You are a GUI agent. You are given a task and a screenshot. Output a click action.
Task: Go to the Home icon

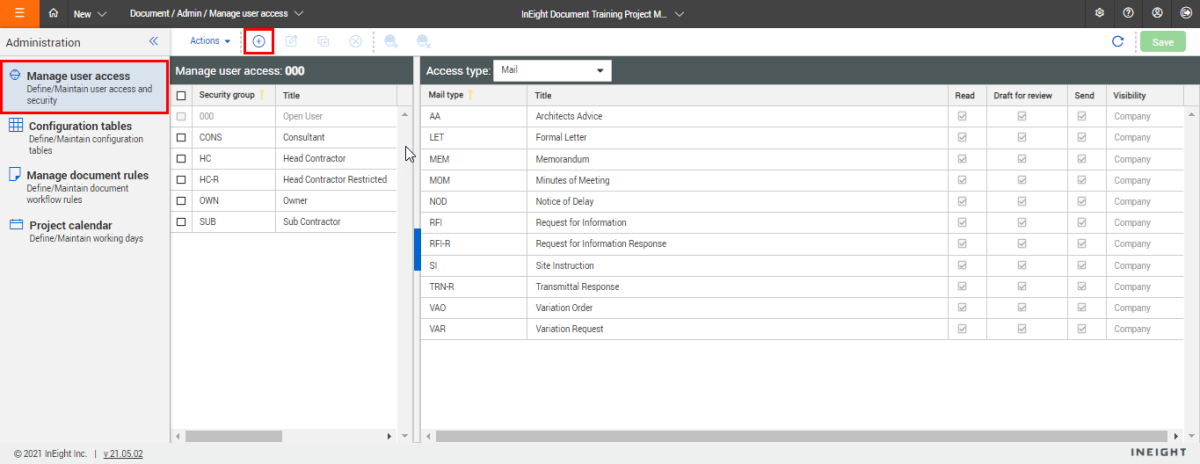(x=54, y=14)
